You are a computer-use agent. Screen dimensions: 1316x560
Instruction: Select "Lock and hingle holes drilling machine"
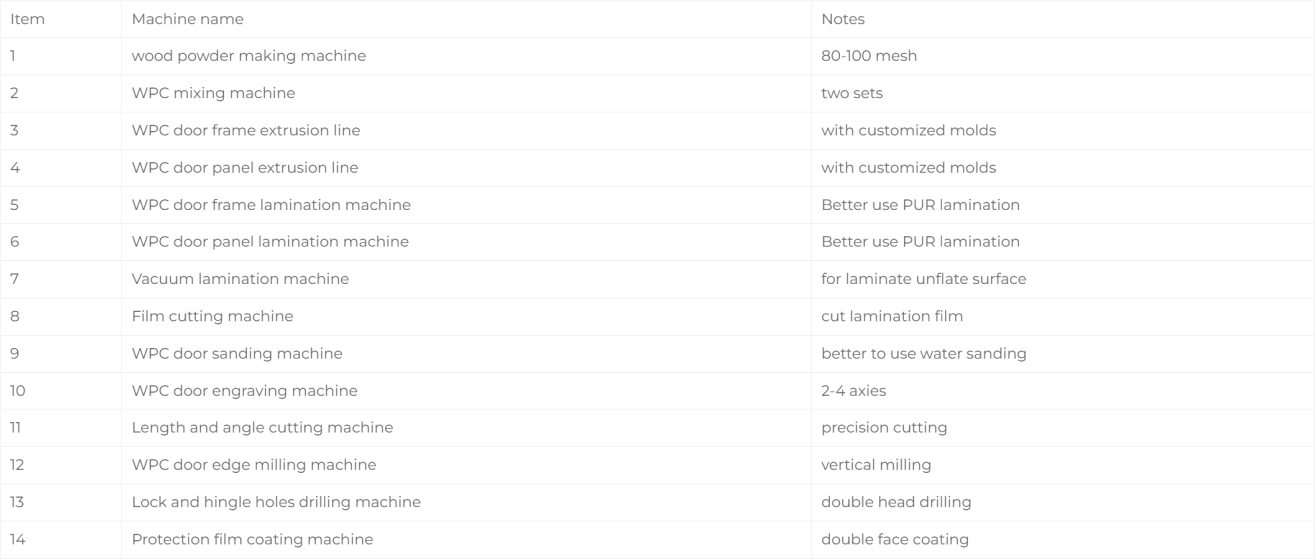tap(276, 502)
